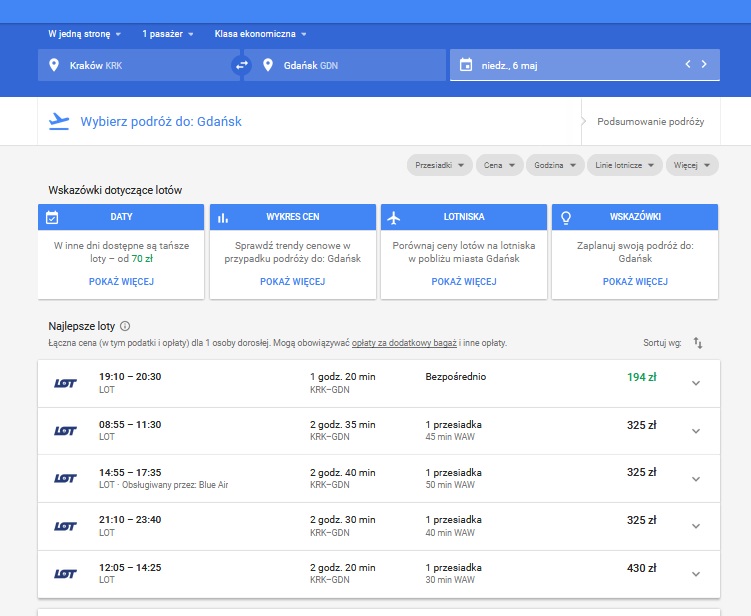
Task: Open the Podsumowanie podróży step
Action: (650, 122)
